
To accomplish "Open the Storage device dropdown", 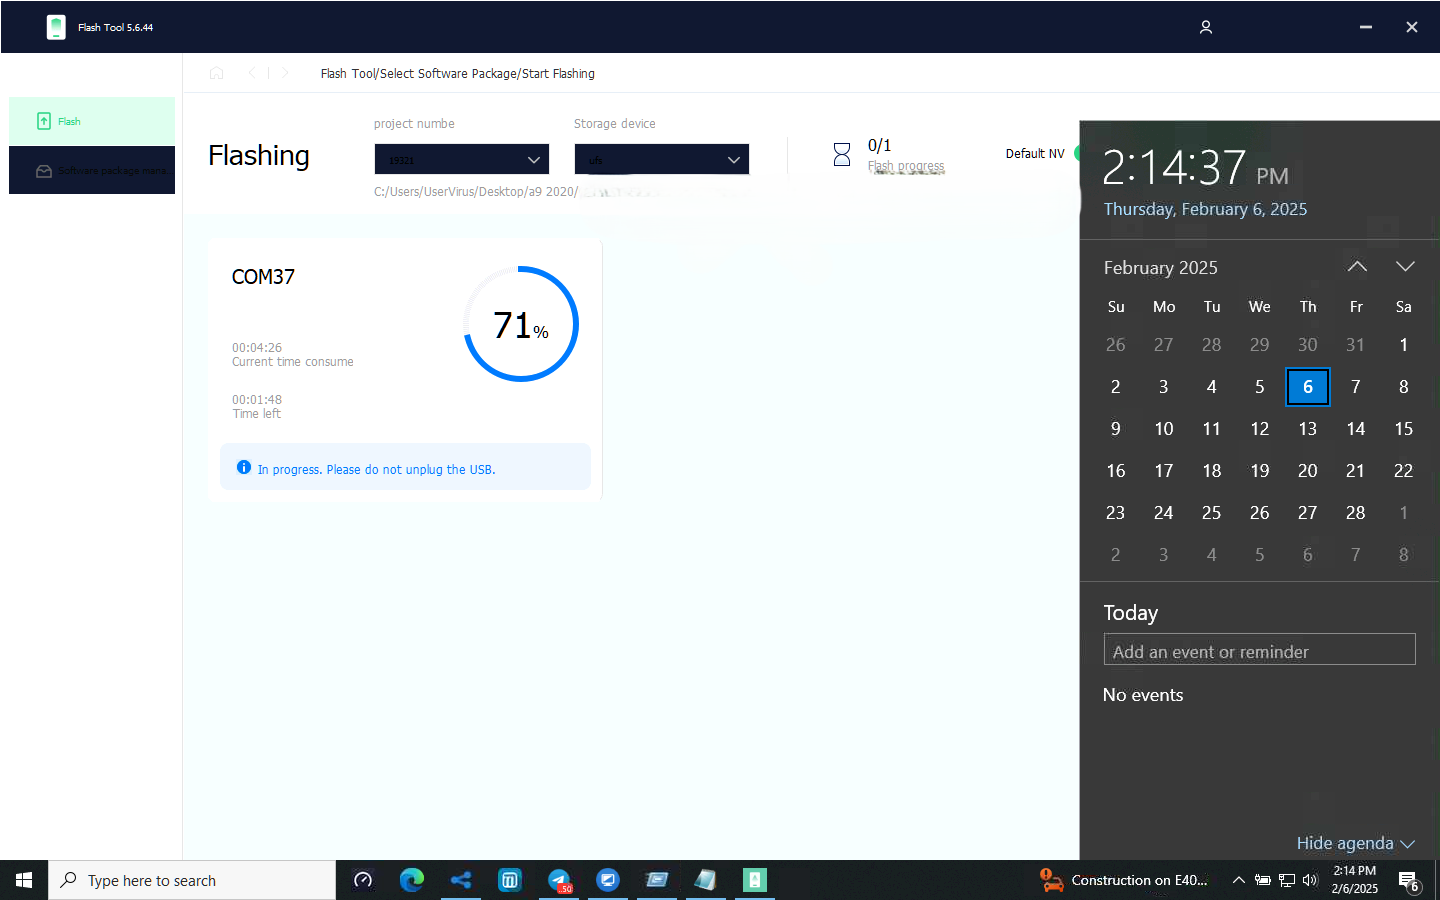I will [x=661, y=159].
